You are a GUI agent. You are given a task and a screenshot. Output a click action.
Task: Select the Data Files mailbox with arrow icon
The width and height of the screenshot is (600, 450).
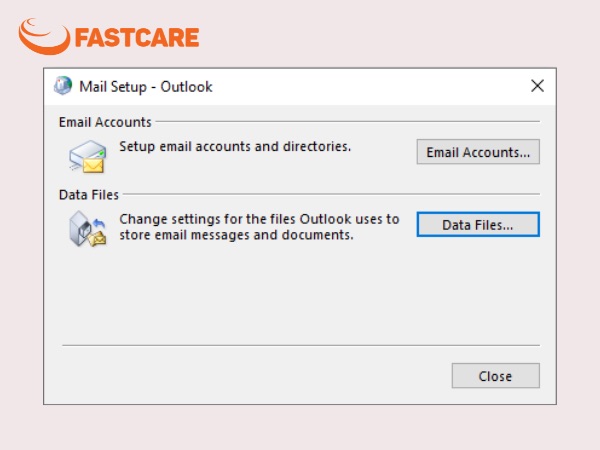click(x=87, y=229)
